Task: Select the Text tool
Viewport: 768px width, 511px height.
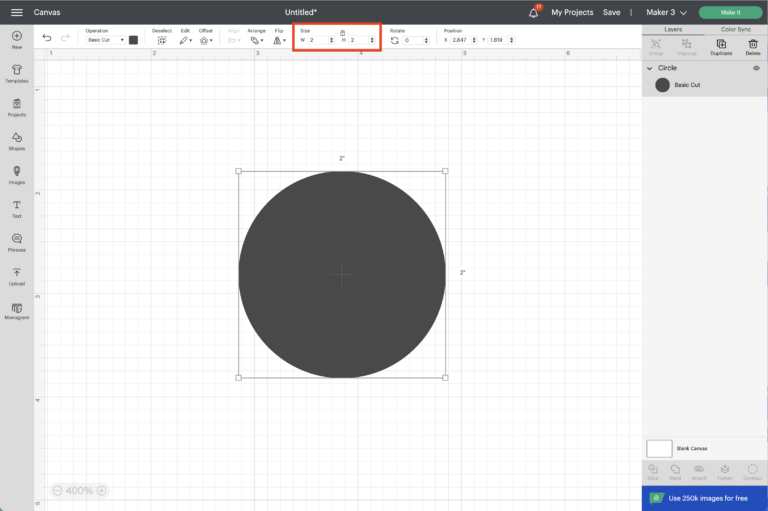Action: coord(17,208)
